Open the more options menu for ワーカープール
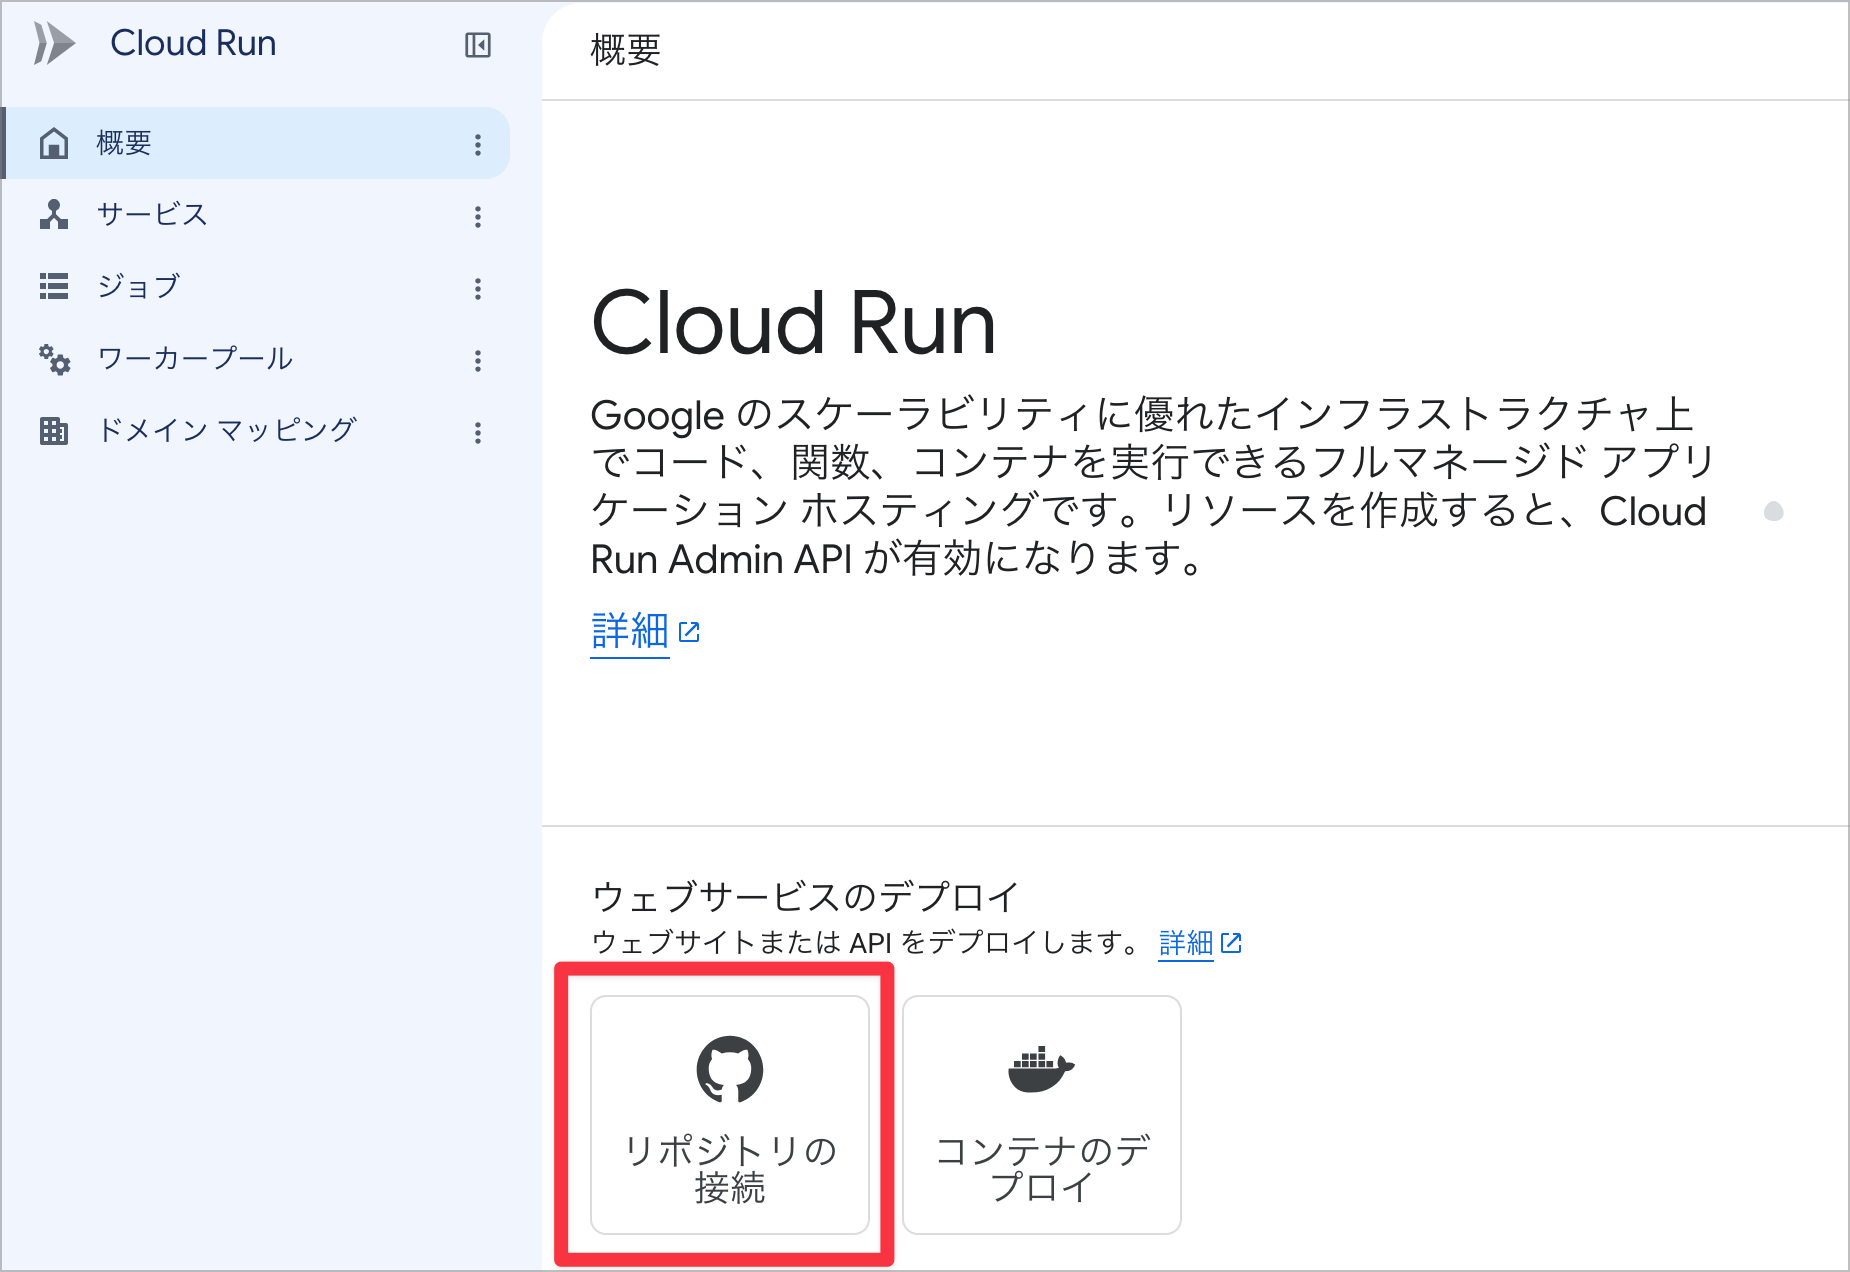 [x=478, y=361]
